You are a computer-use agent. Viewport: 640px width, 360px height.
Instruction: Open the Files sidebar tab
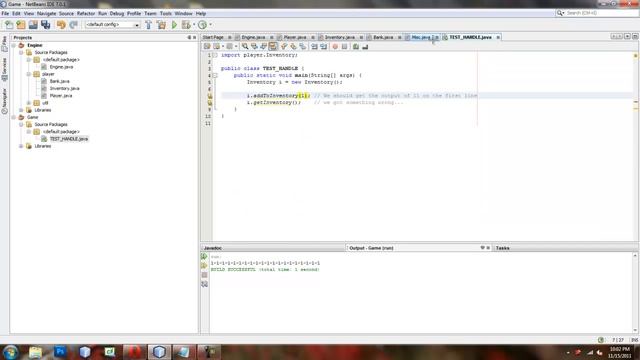[x=4, y=43]
